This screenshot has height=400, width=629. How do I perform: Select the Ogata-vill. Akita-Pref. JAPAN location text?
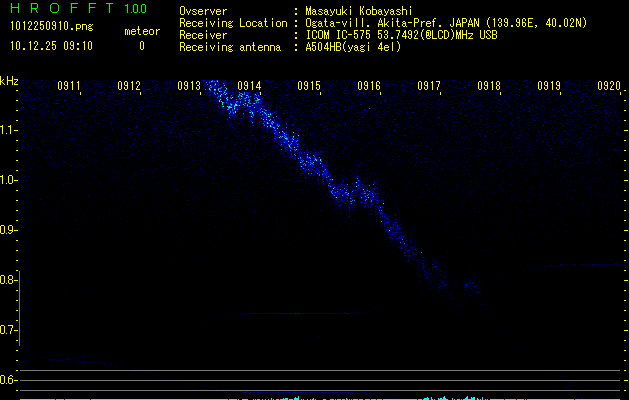(446, 23)
